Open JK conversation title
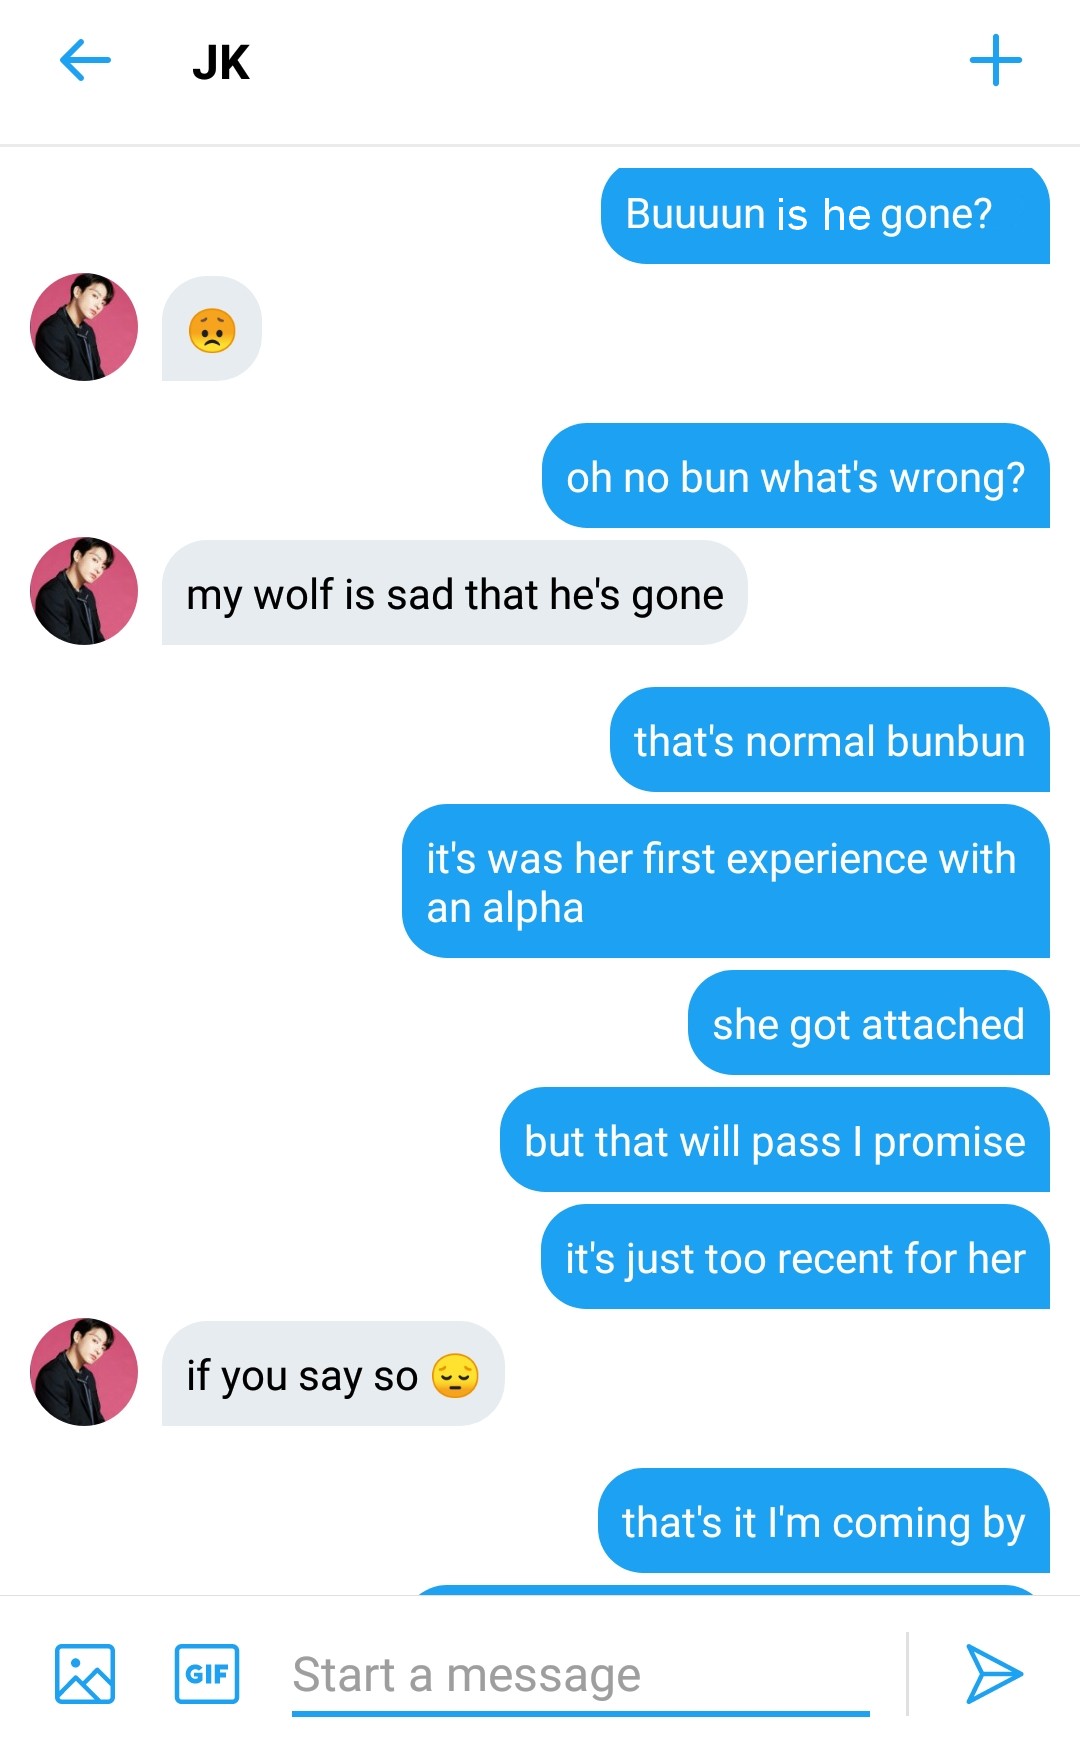This screenshot has height=1747, width=1080. [221, 62]
